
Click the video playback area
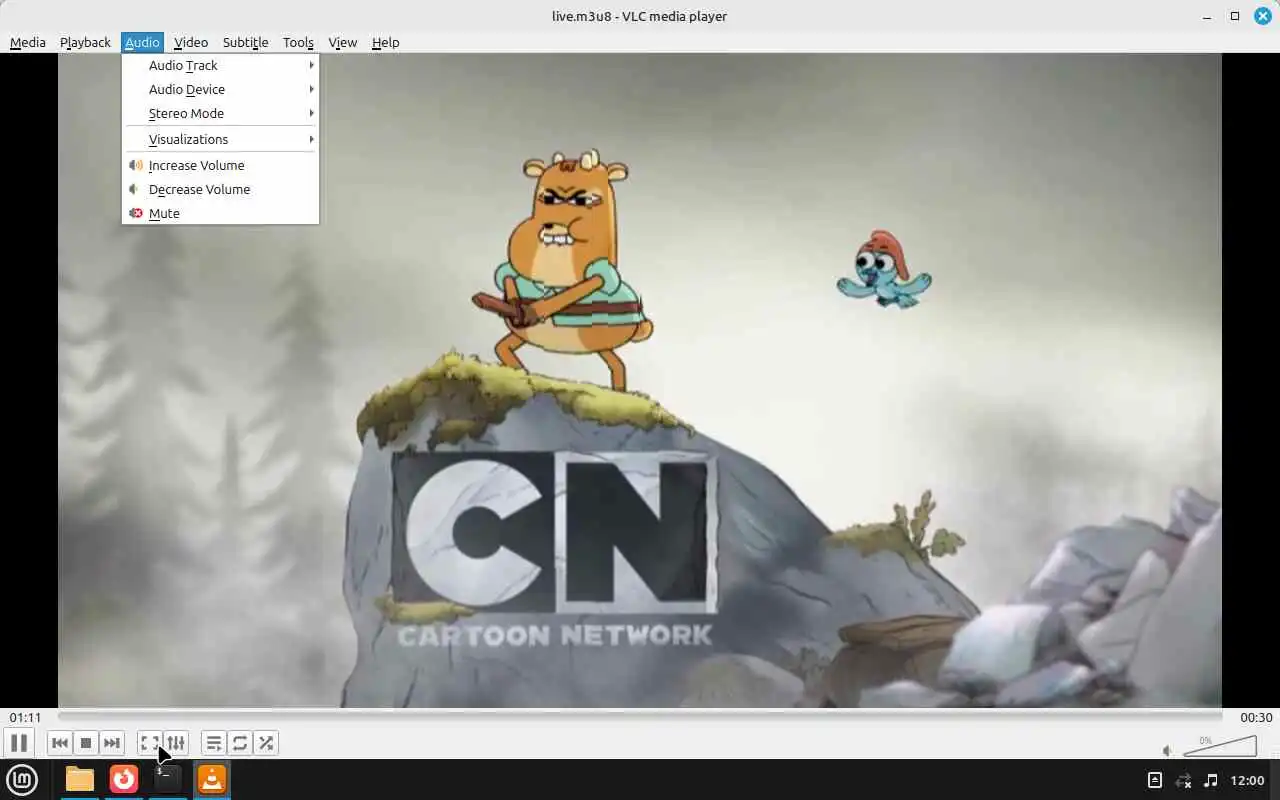tap(640, 380)
